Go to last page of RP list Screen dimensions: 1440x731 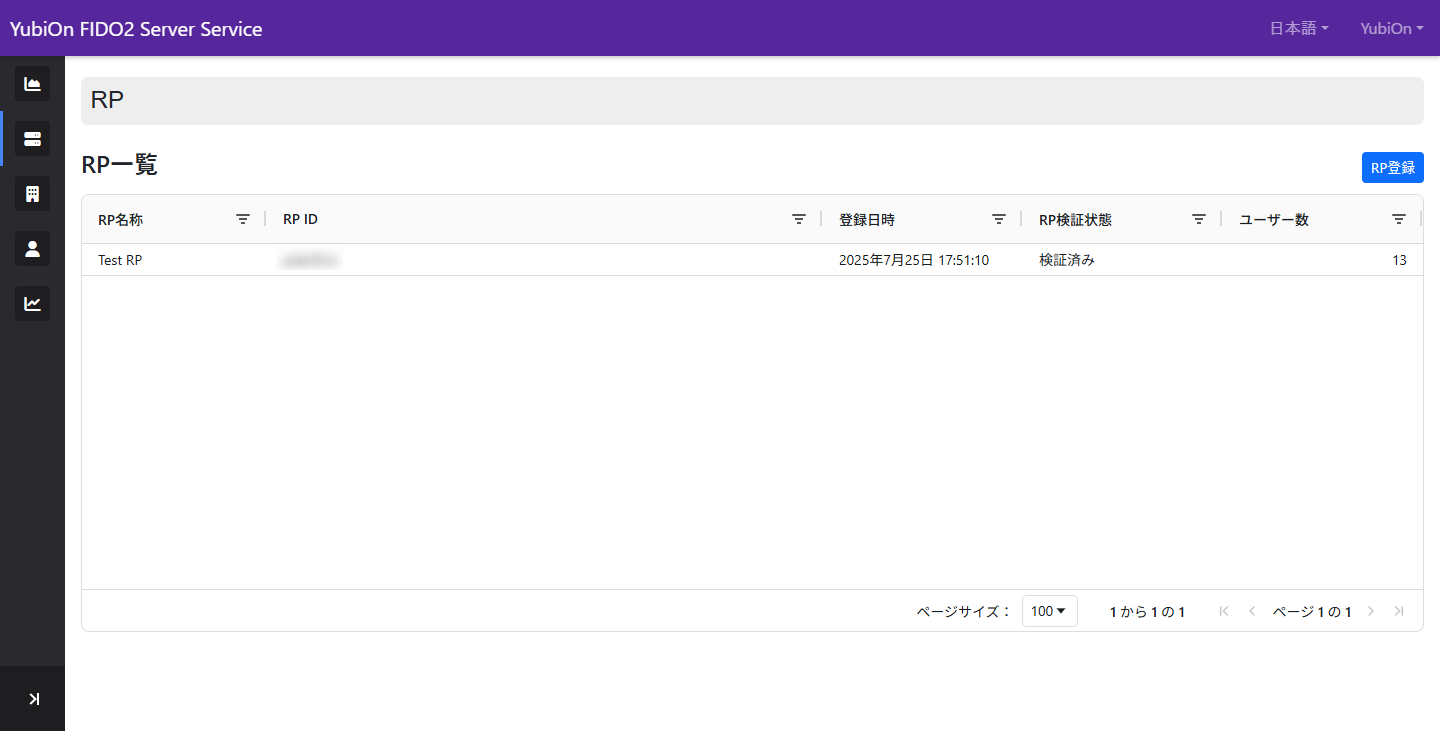pos(1399,611)
